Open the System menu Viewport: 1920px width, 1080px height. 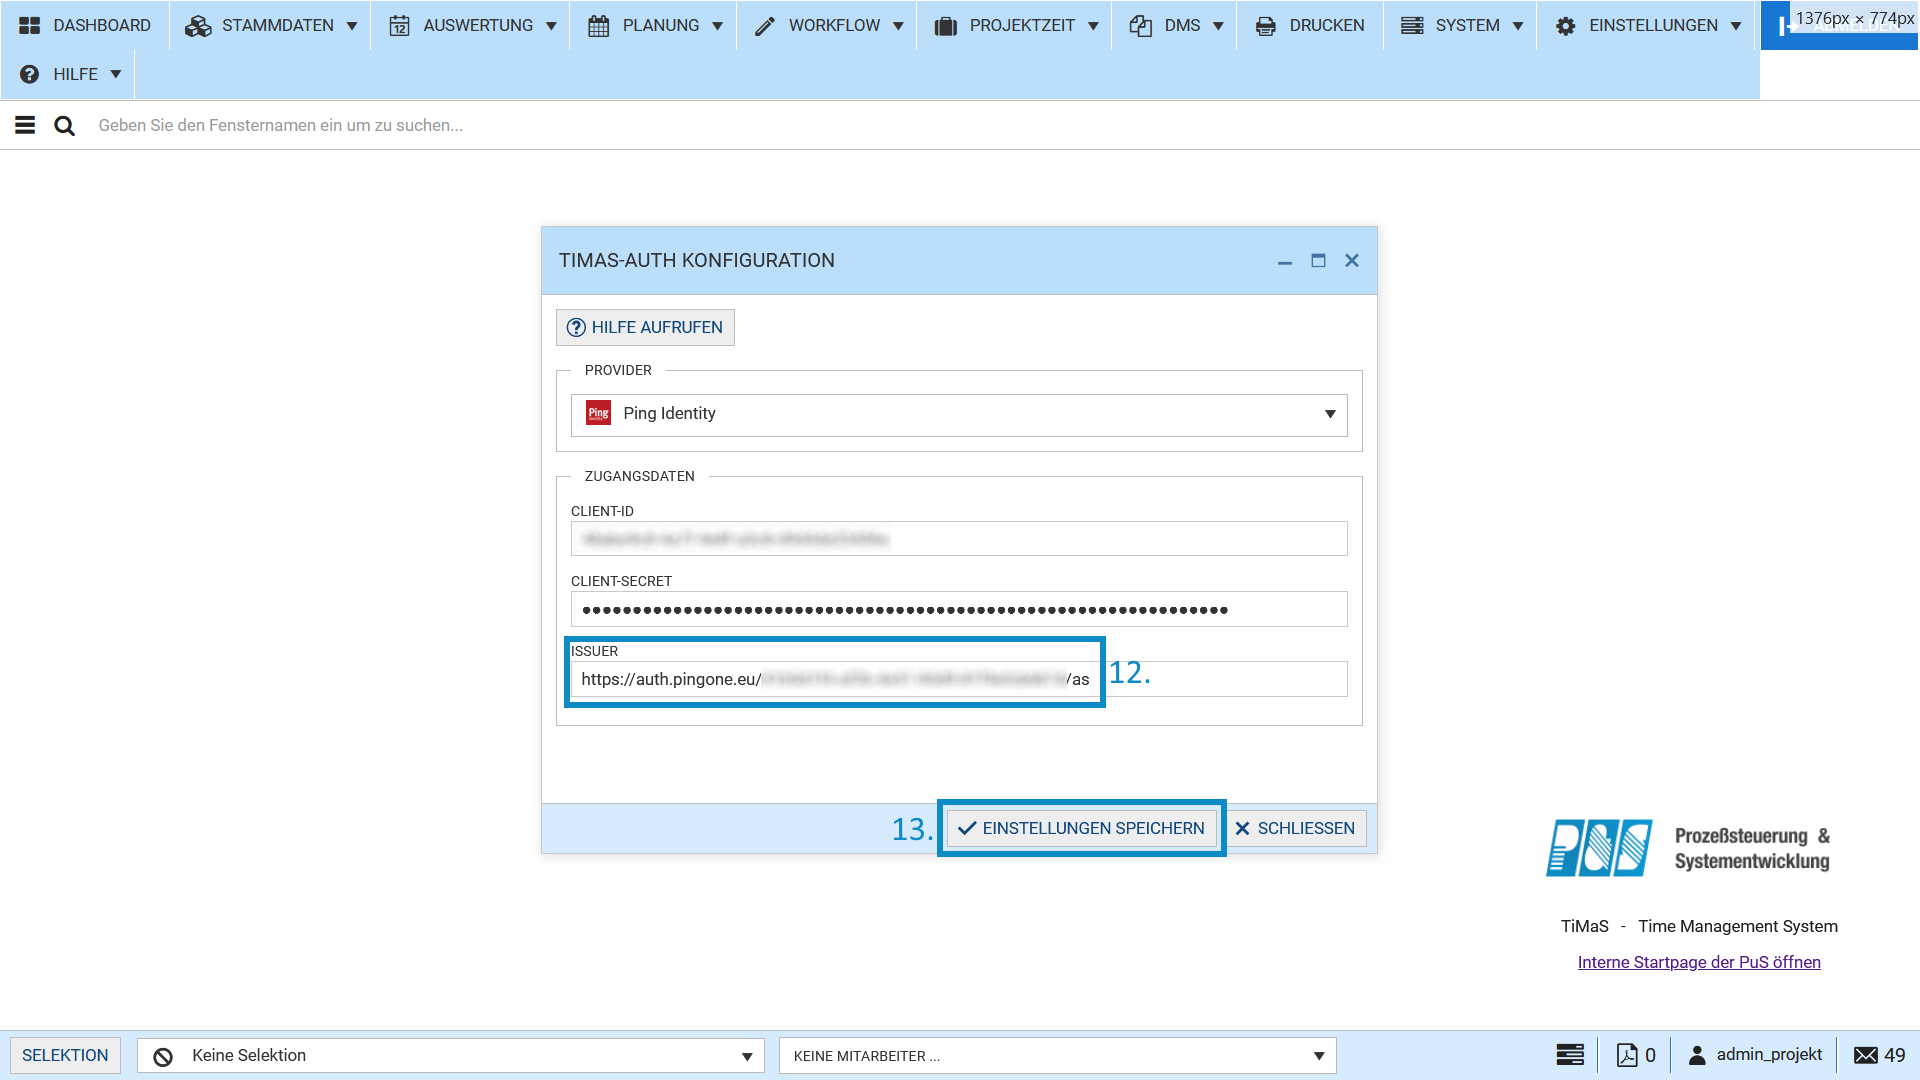[1461, 25]
